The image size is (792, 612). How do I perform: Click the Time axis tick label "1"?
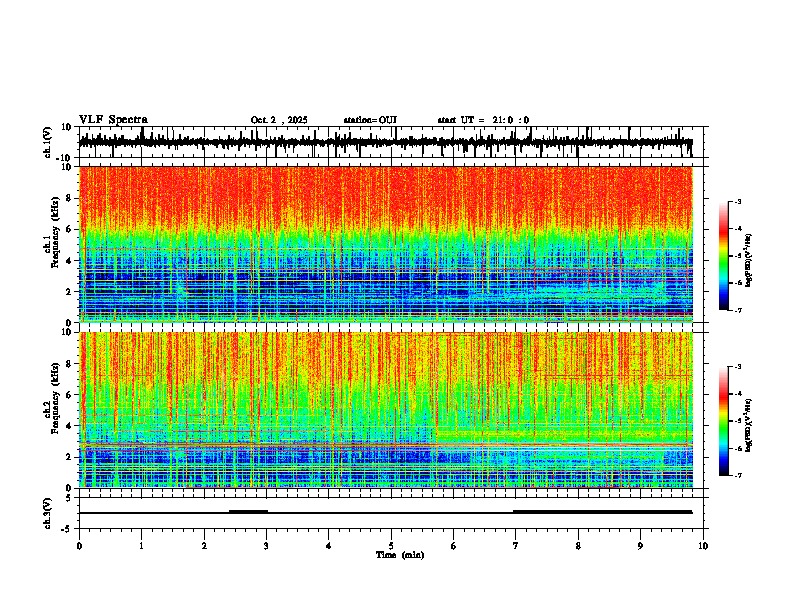(x=141, y=546)
